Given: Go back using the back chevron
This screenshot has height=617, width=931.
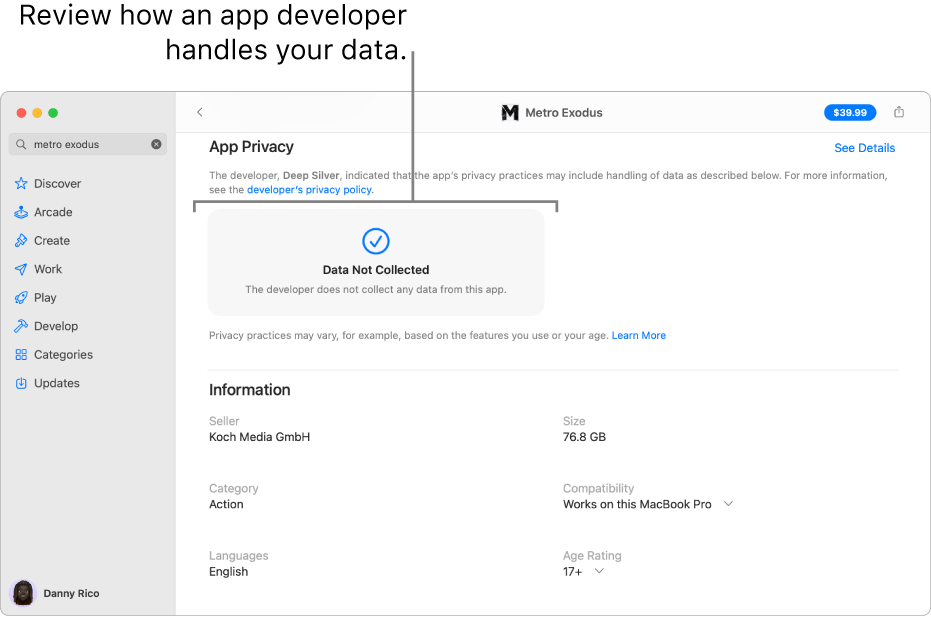Looking at the screenshot, I should coord(200,112).
